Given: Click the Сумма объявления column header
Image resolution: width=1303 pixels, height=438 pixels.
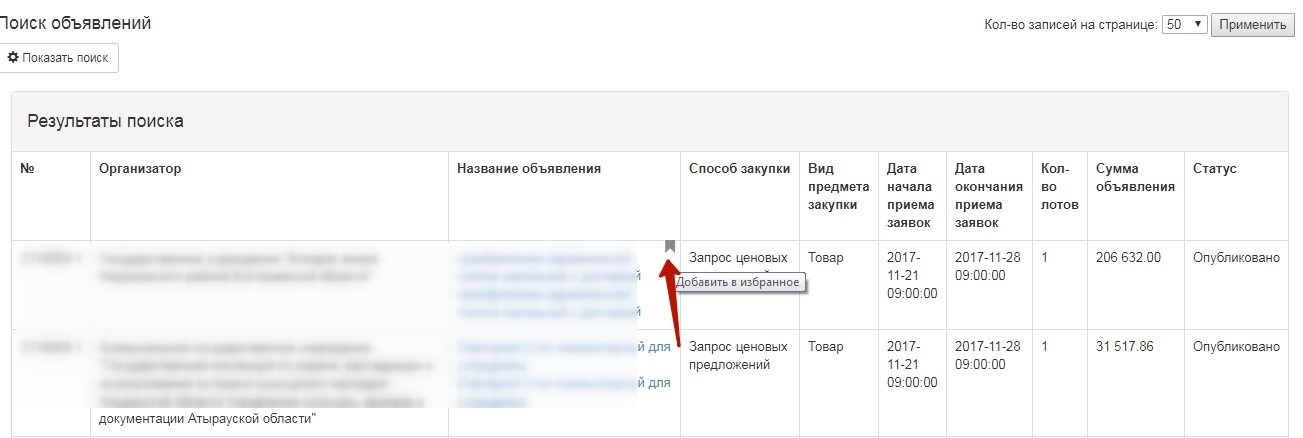Looking at the screenshot, I should pyautogui.click(x=1135, y=178).
